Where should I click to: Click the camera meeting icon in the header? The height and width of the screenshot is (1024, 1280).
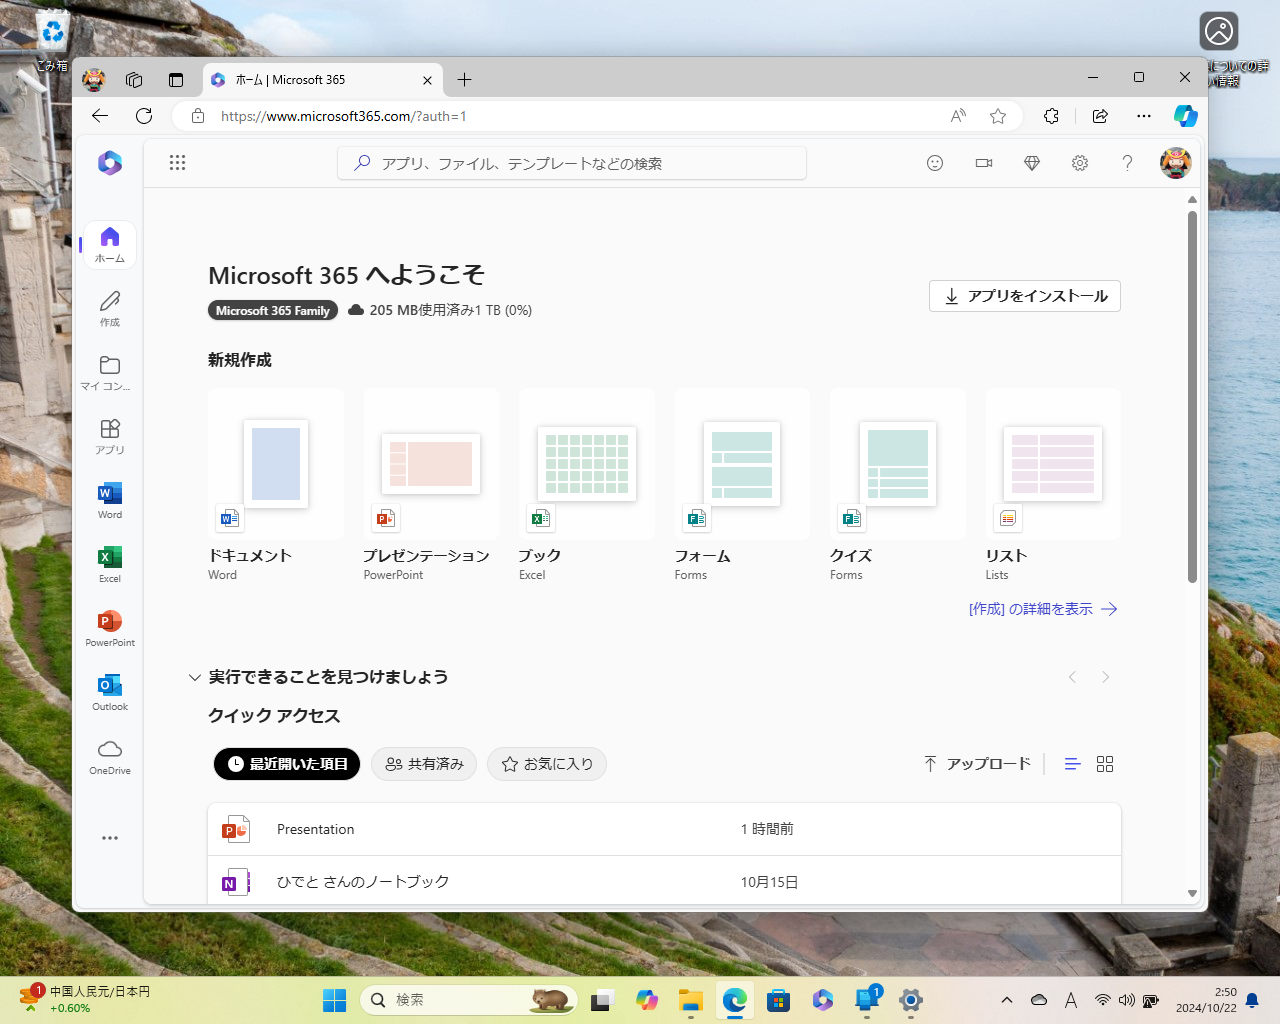(983, 162)
